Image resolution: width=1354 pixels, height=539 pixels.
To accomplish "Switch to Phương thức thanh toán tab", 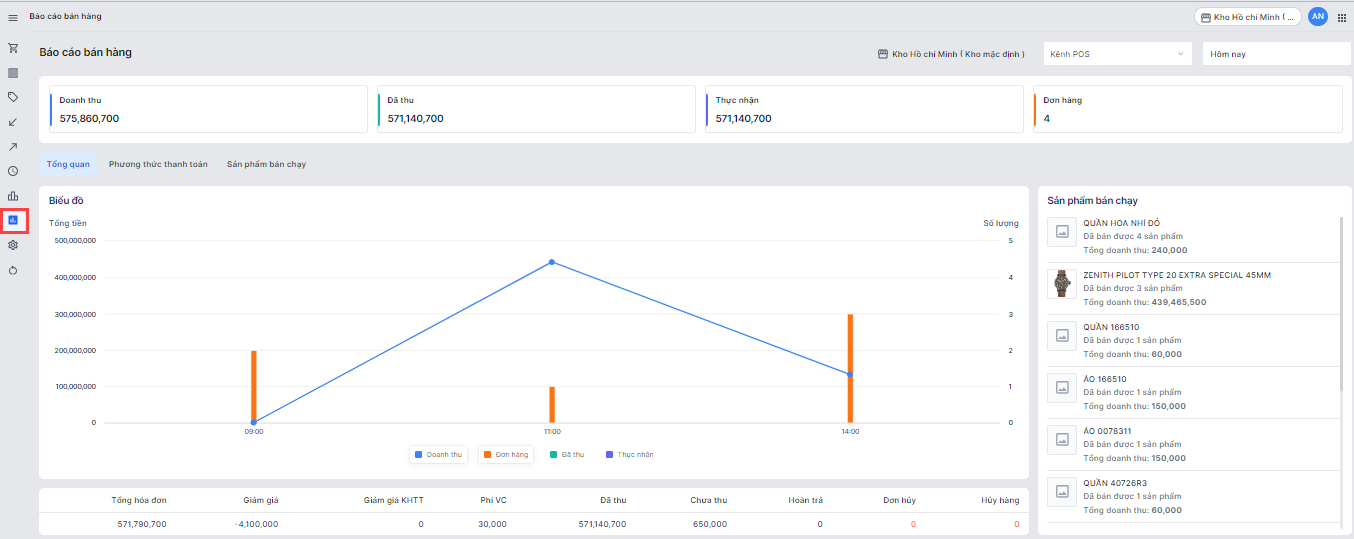I will click(158, 164).
